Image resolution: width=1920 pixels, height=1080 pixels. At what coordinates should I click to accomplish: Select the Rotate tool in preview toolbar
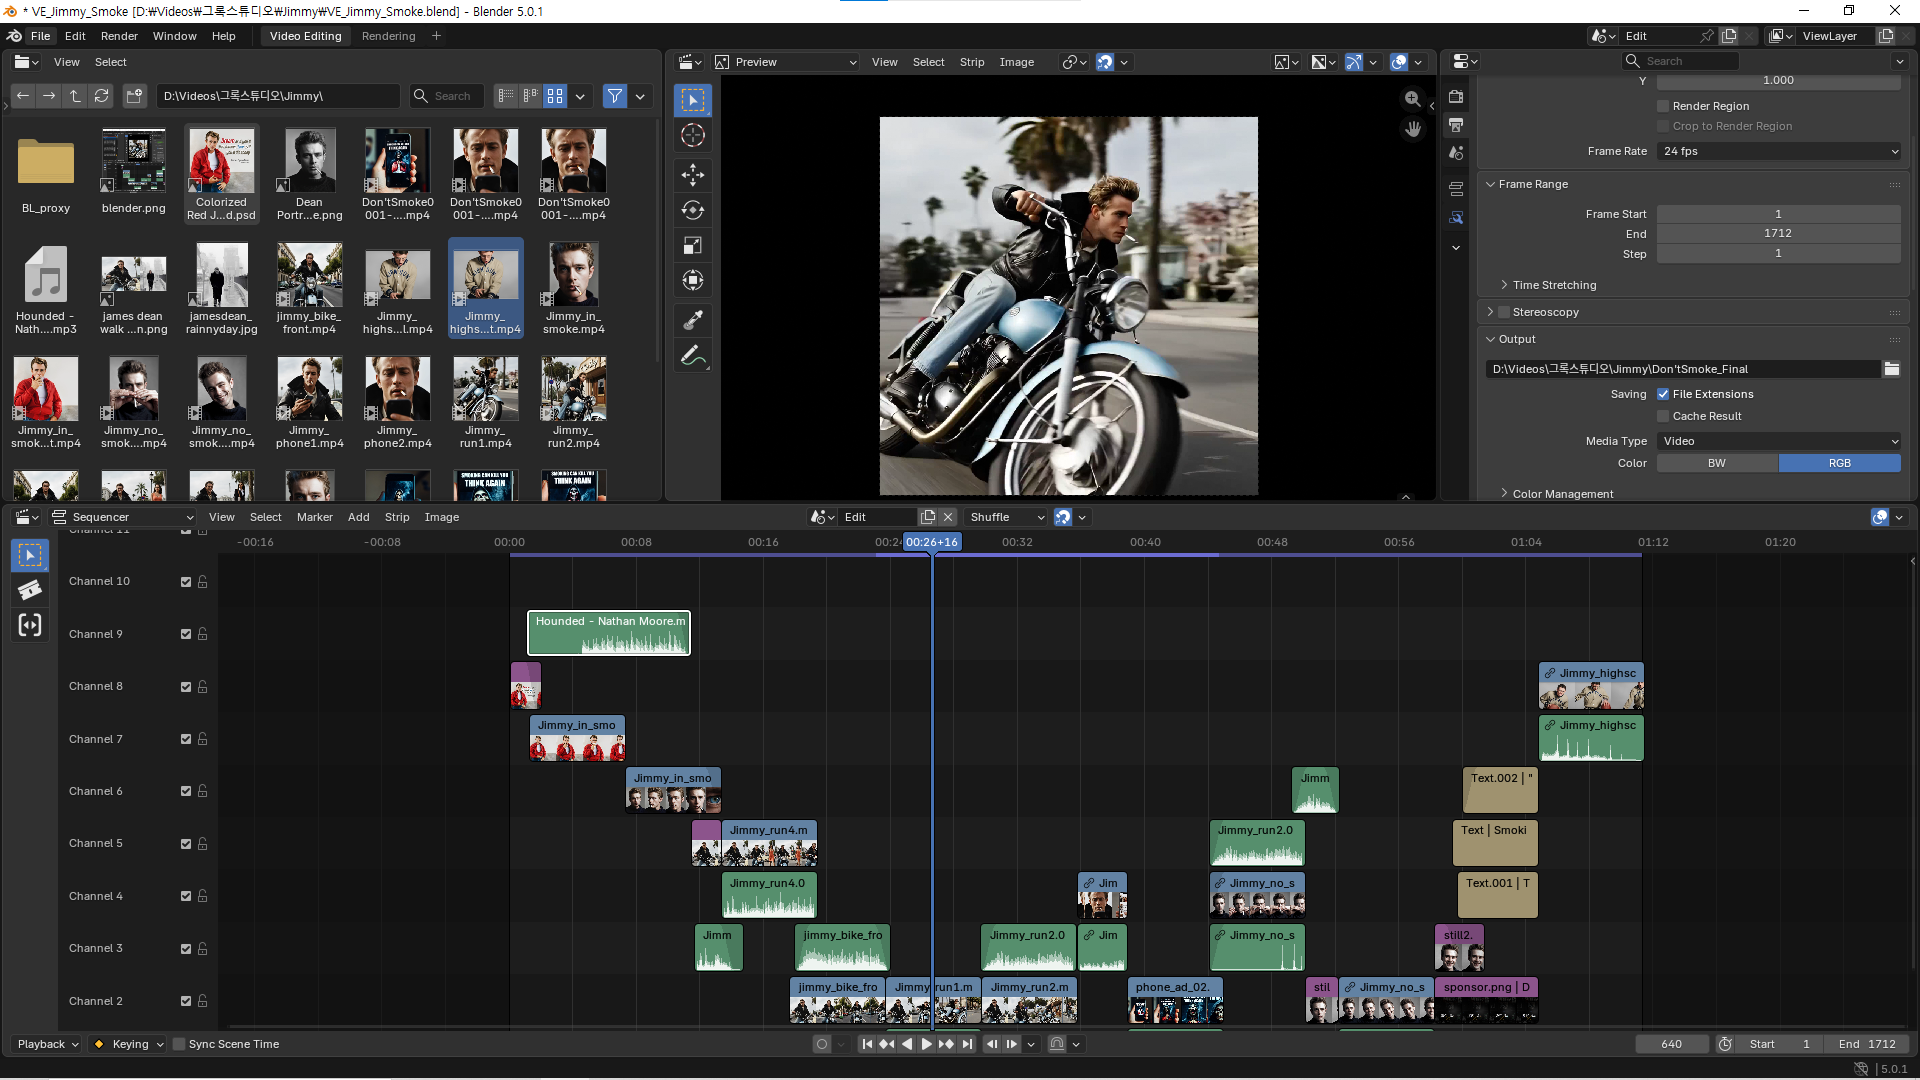693,210
